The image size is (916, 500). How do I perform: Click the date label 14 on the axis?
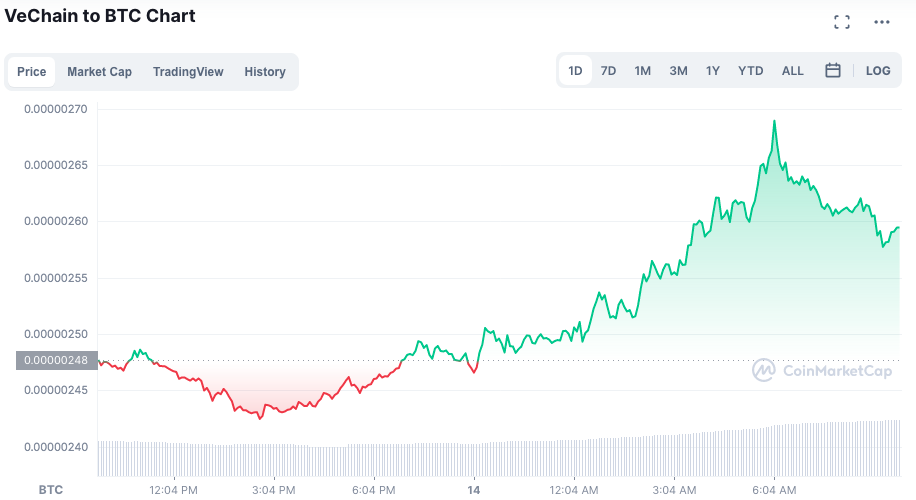point(474,490)
